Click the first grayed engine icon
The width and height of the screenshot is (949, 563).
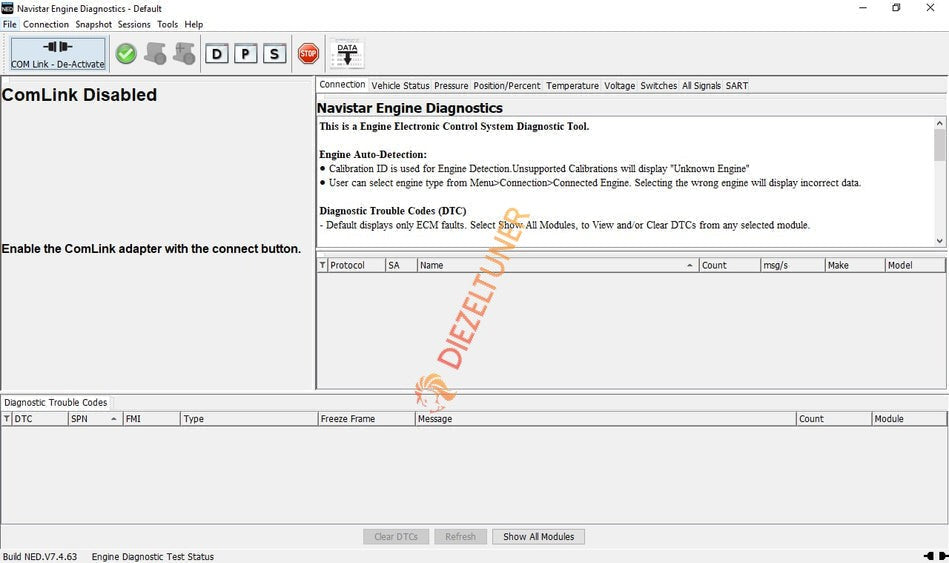(156, 54)
